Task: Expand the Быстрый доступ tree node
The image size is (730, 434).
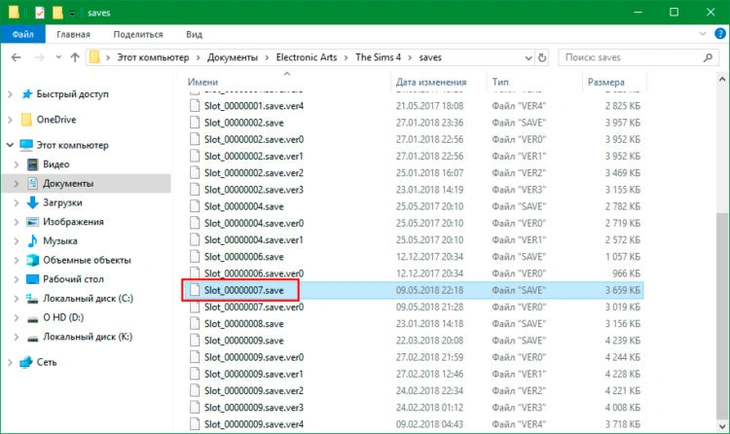Action: [9, 95]
